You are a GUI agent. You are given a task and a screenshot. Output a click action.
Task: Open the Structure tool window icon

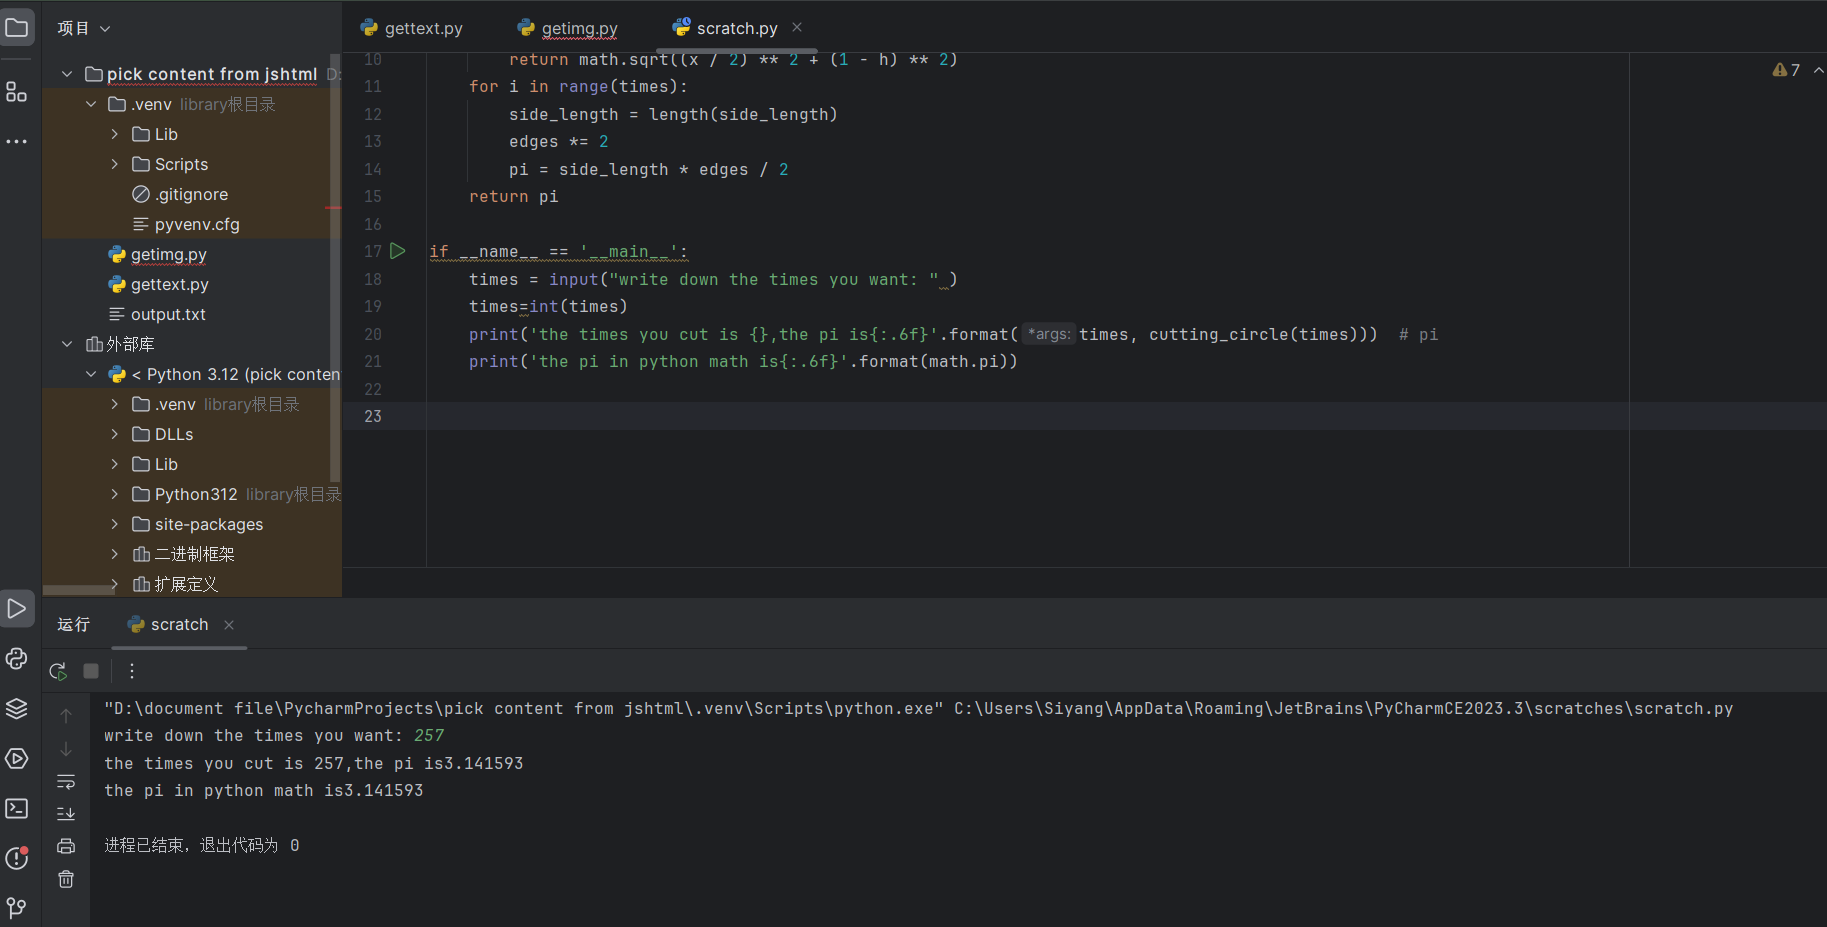[x=17, y=92]
